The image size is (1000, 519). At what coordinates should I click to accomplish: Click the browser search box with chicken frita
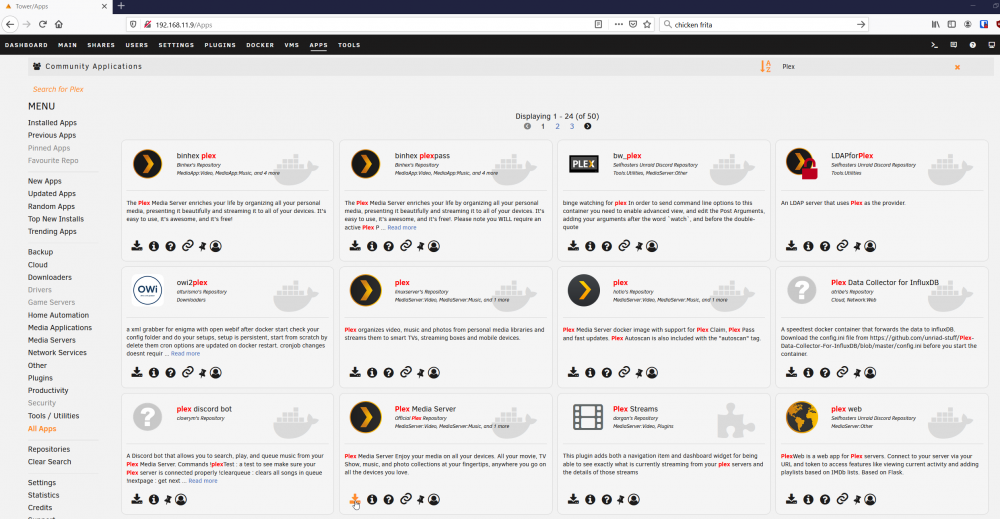click(763, 24)
